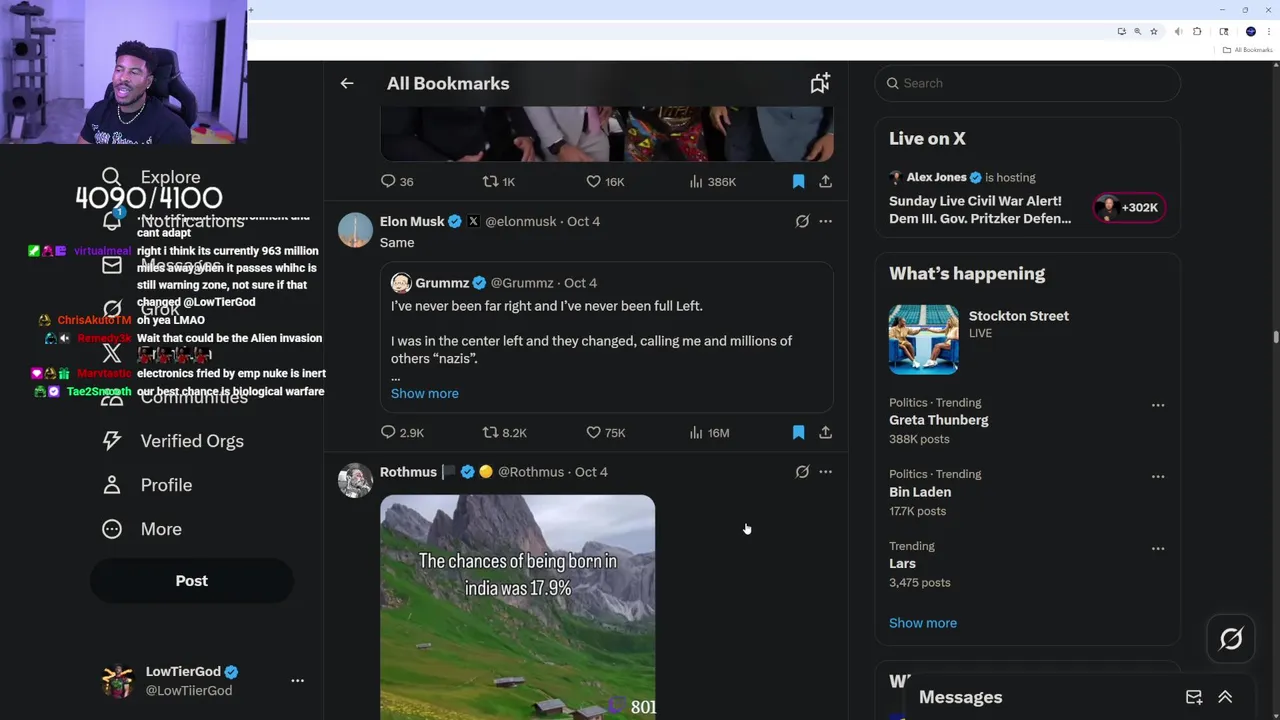This screenshot has height=720, width=1280.
Task: Open Verified Orgs in sidebar
Action: [173, 441]
